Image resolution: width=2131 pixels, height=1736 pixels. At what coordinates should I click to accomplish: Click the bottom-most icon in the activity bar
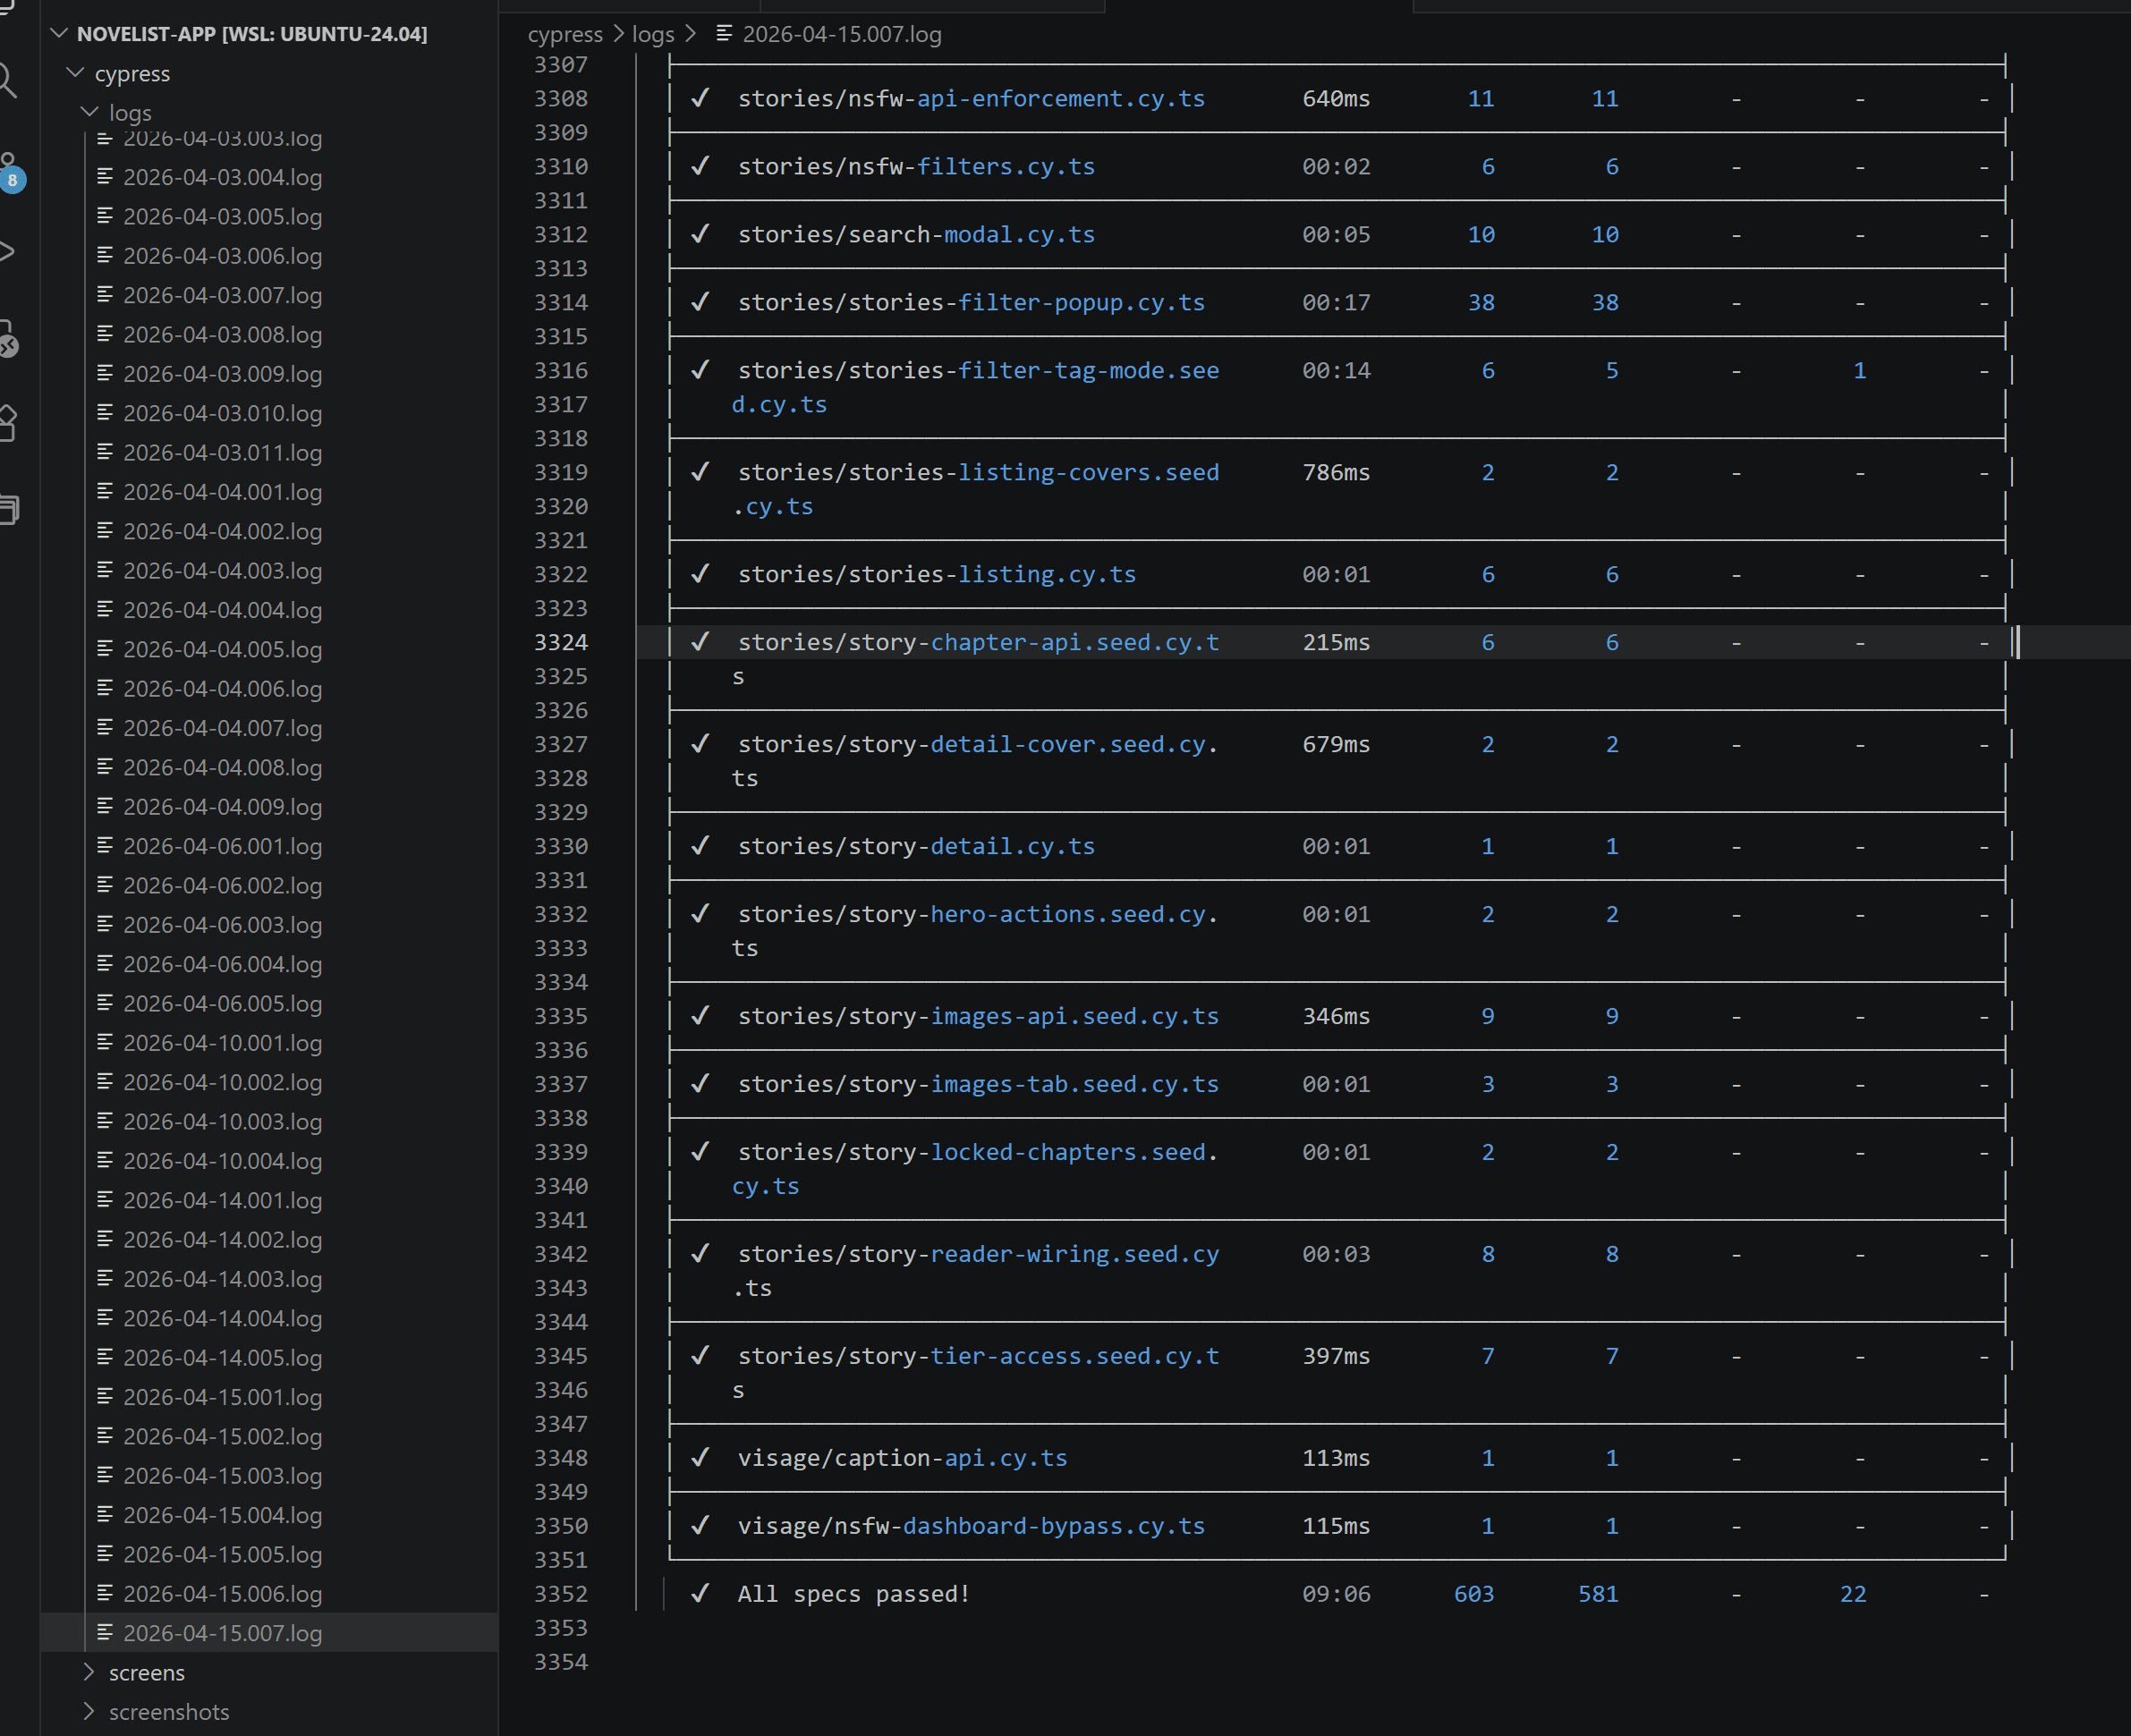10,508
